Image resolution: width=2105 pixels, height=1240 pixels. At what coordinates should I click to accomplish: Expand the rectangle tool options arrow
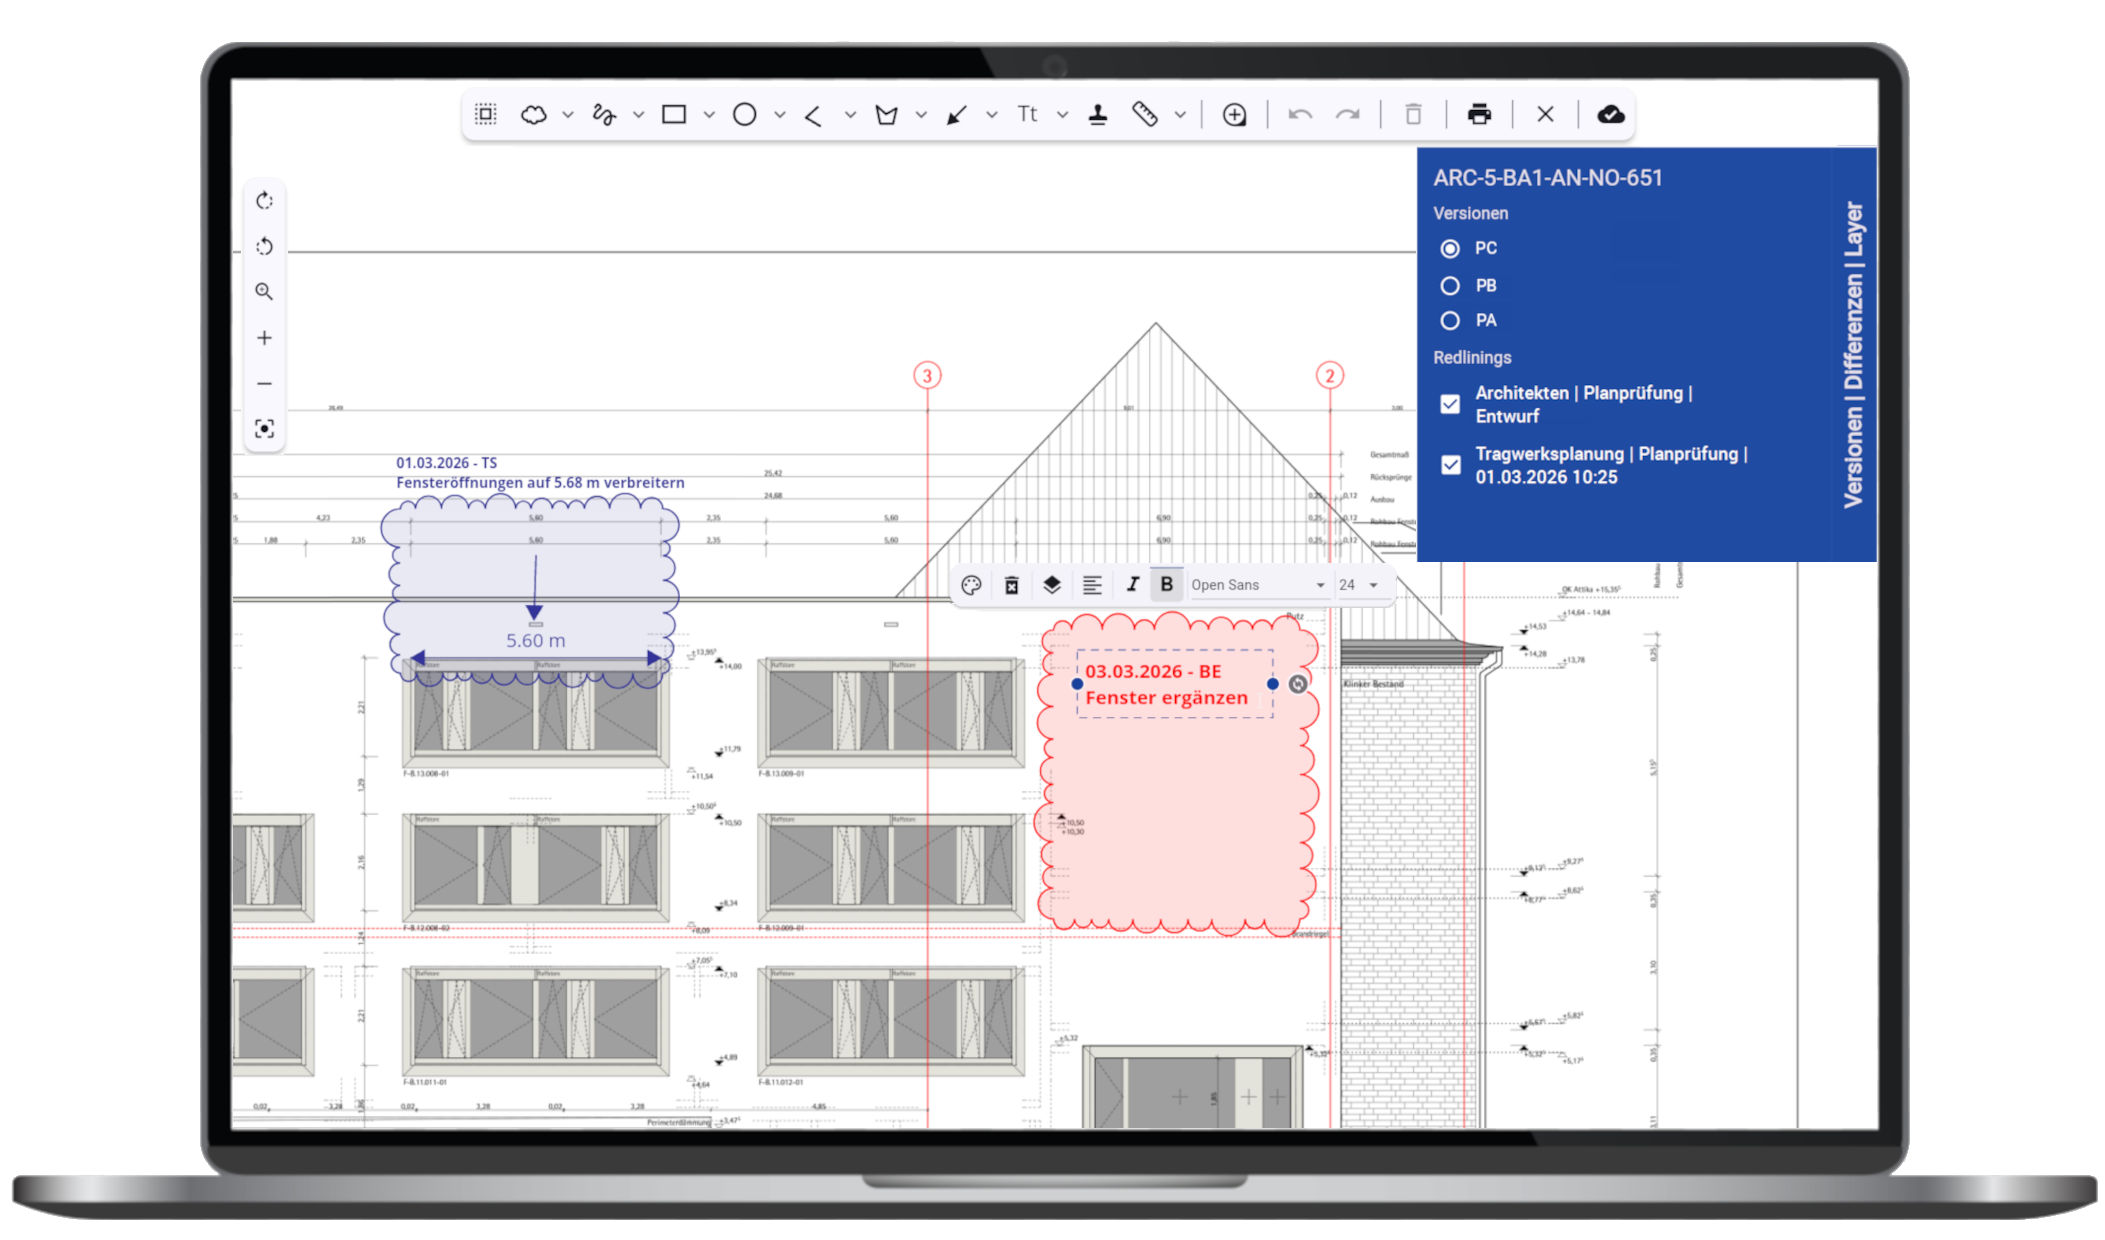pos(709,115)
